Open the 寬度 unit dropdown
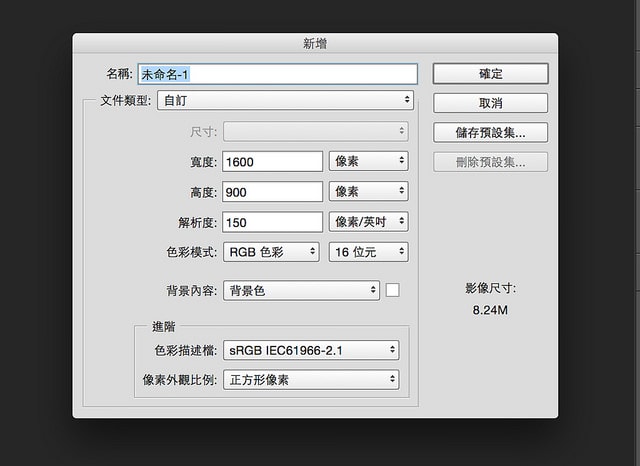 pyautogui.click(x=368, y=161)
